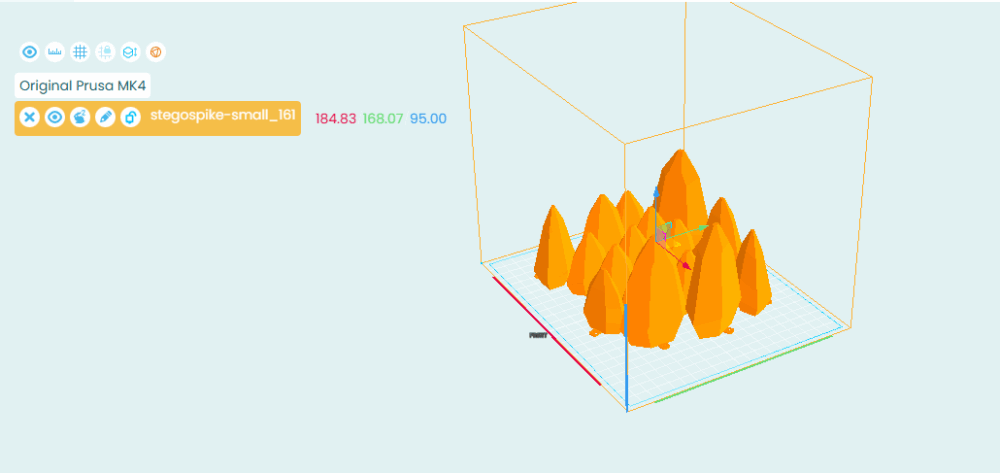Click the pencil edit icon for stegospike

click(x=105, y=118)
